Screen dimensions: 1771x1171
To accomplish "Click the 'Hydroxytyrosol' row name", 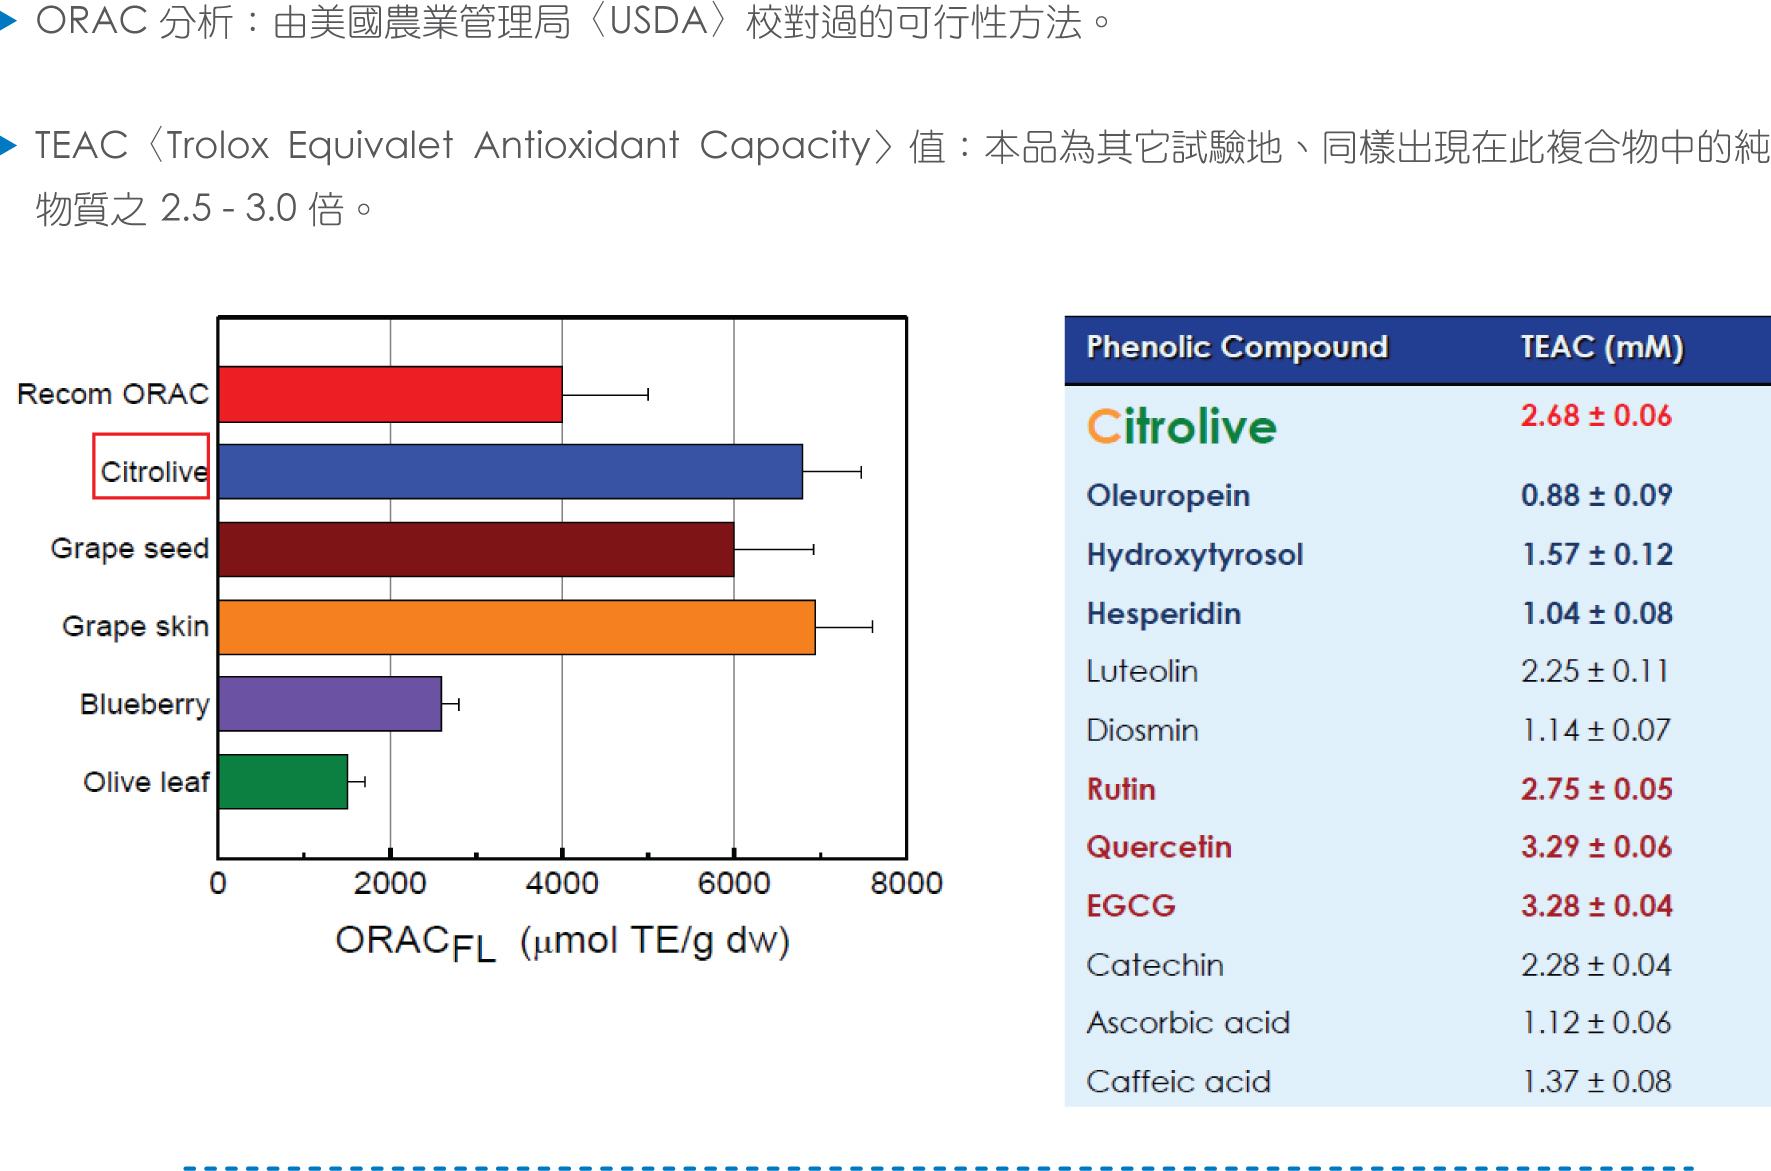I will point(1195,555).
